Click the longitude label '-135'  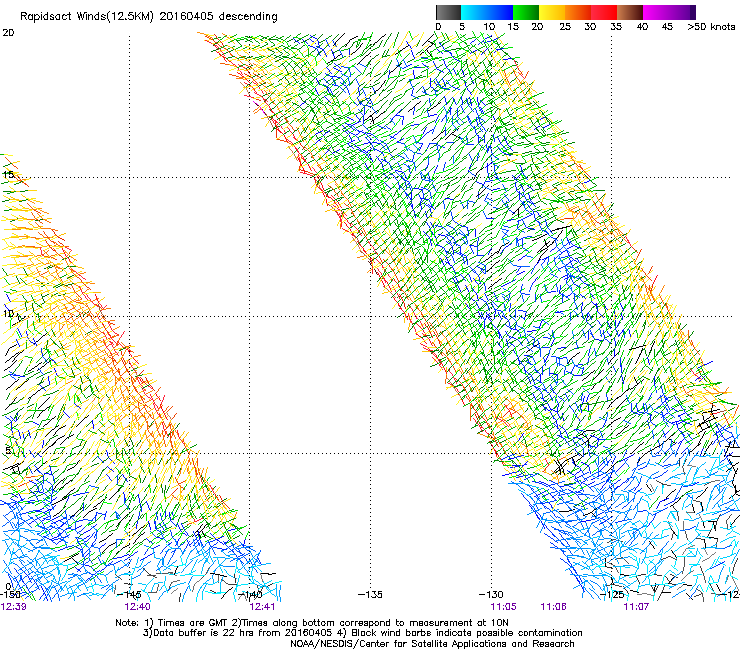pyautogui.click(x=370, y=594)
